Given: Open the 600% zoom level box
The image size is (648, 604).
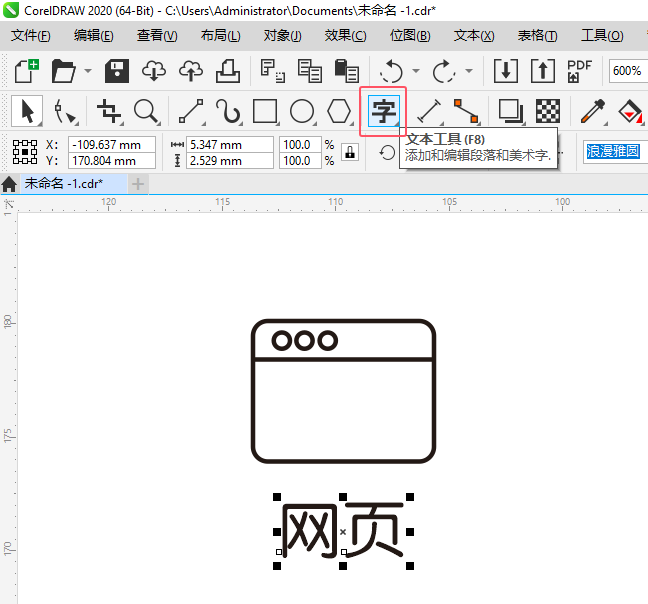Looking at the screenshot, I should click(628, 71).
